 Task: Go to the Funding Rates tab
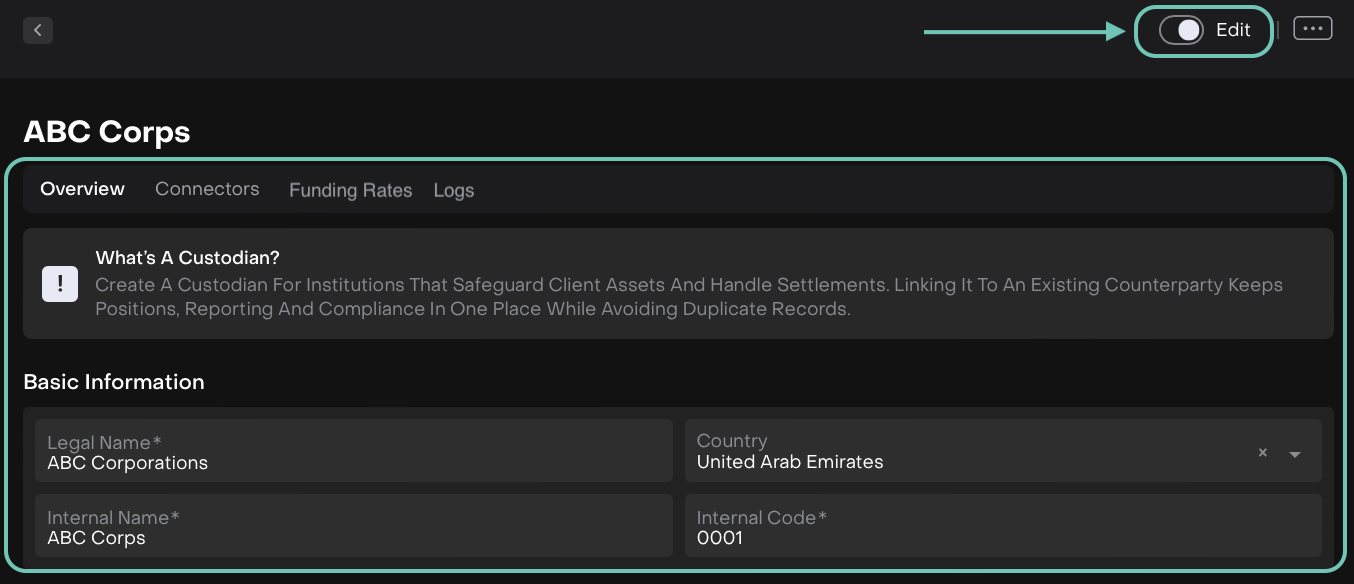350,190
